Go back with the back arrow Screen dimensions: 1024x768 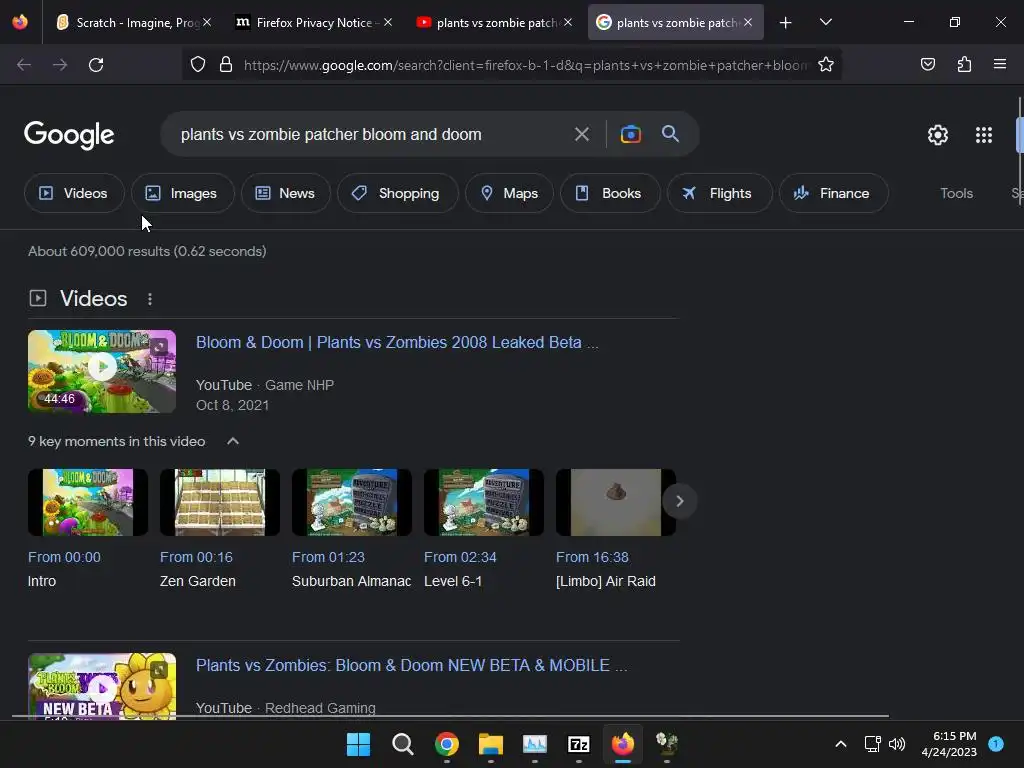click(24, 65)
